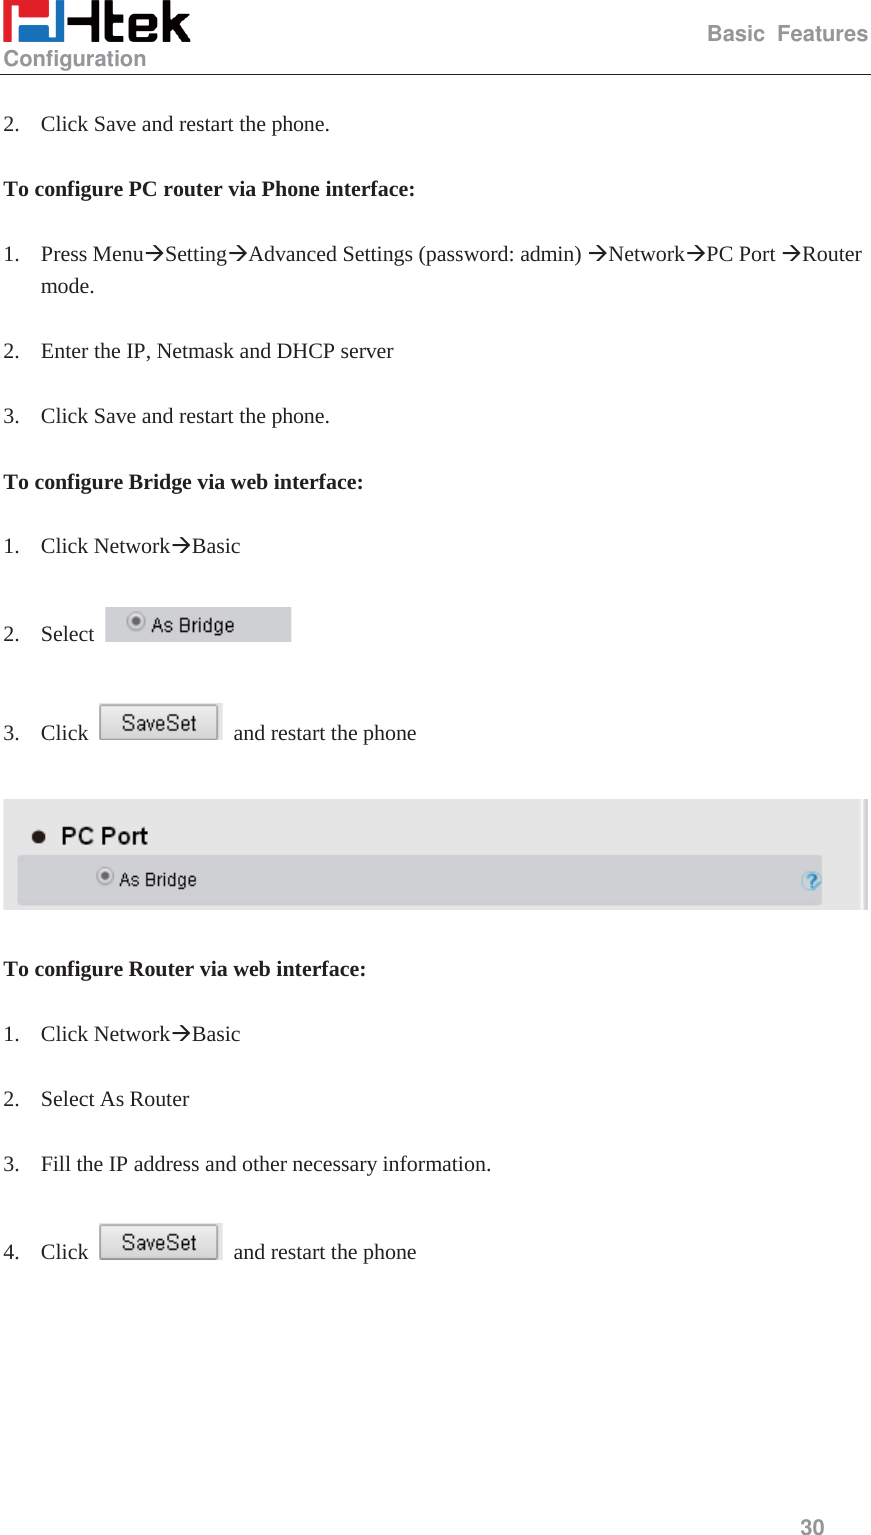
Task: Click the PC Port bullet icon
Action: pos(38,834)
